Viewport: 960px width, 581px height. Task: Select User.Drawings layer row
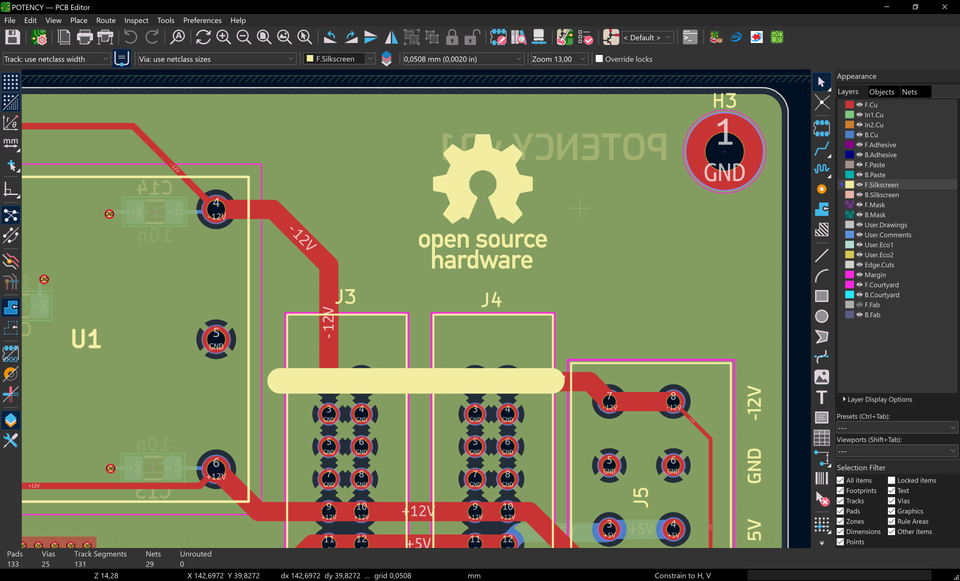pyautogui.click(x=897, y=225)
